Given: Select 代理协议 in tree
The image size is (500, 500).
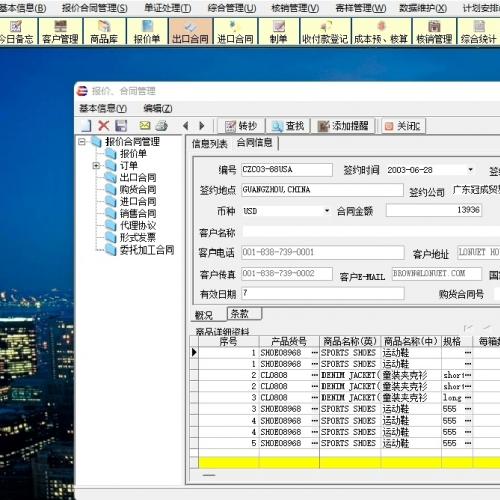Looking at the screenshot, I should tap(138, 225).
